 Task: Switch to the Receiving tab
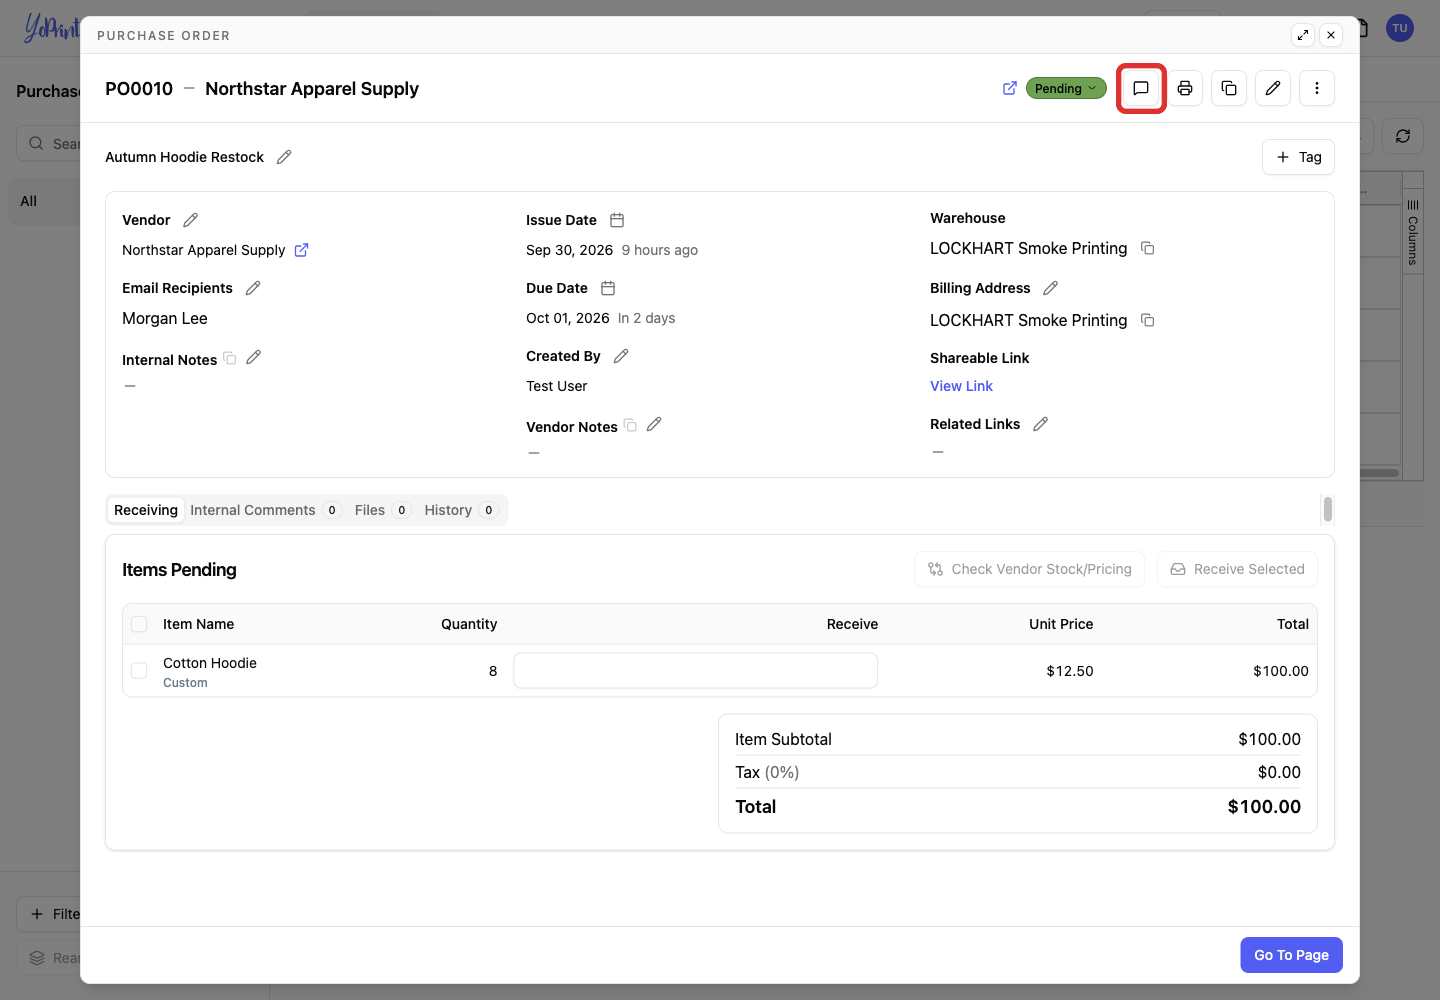pos(146,510)
